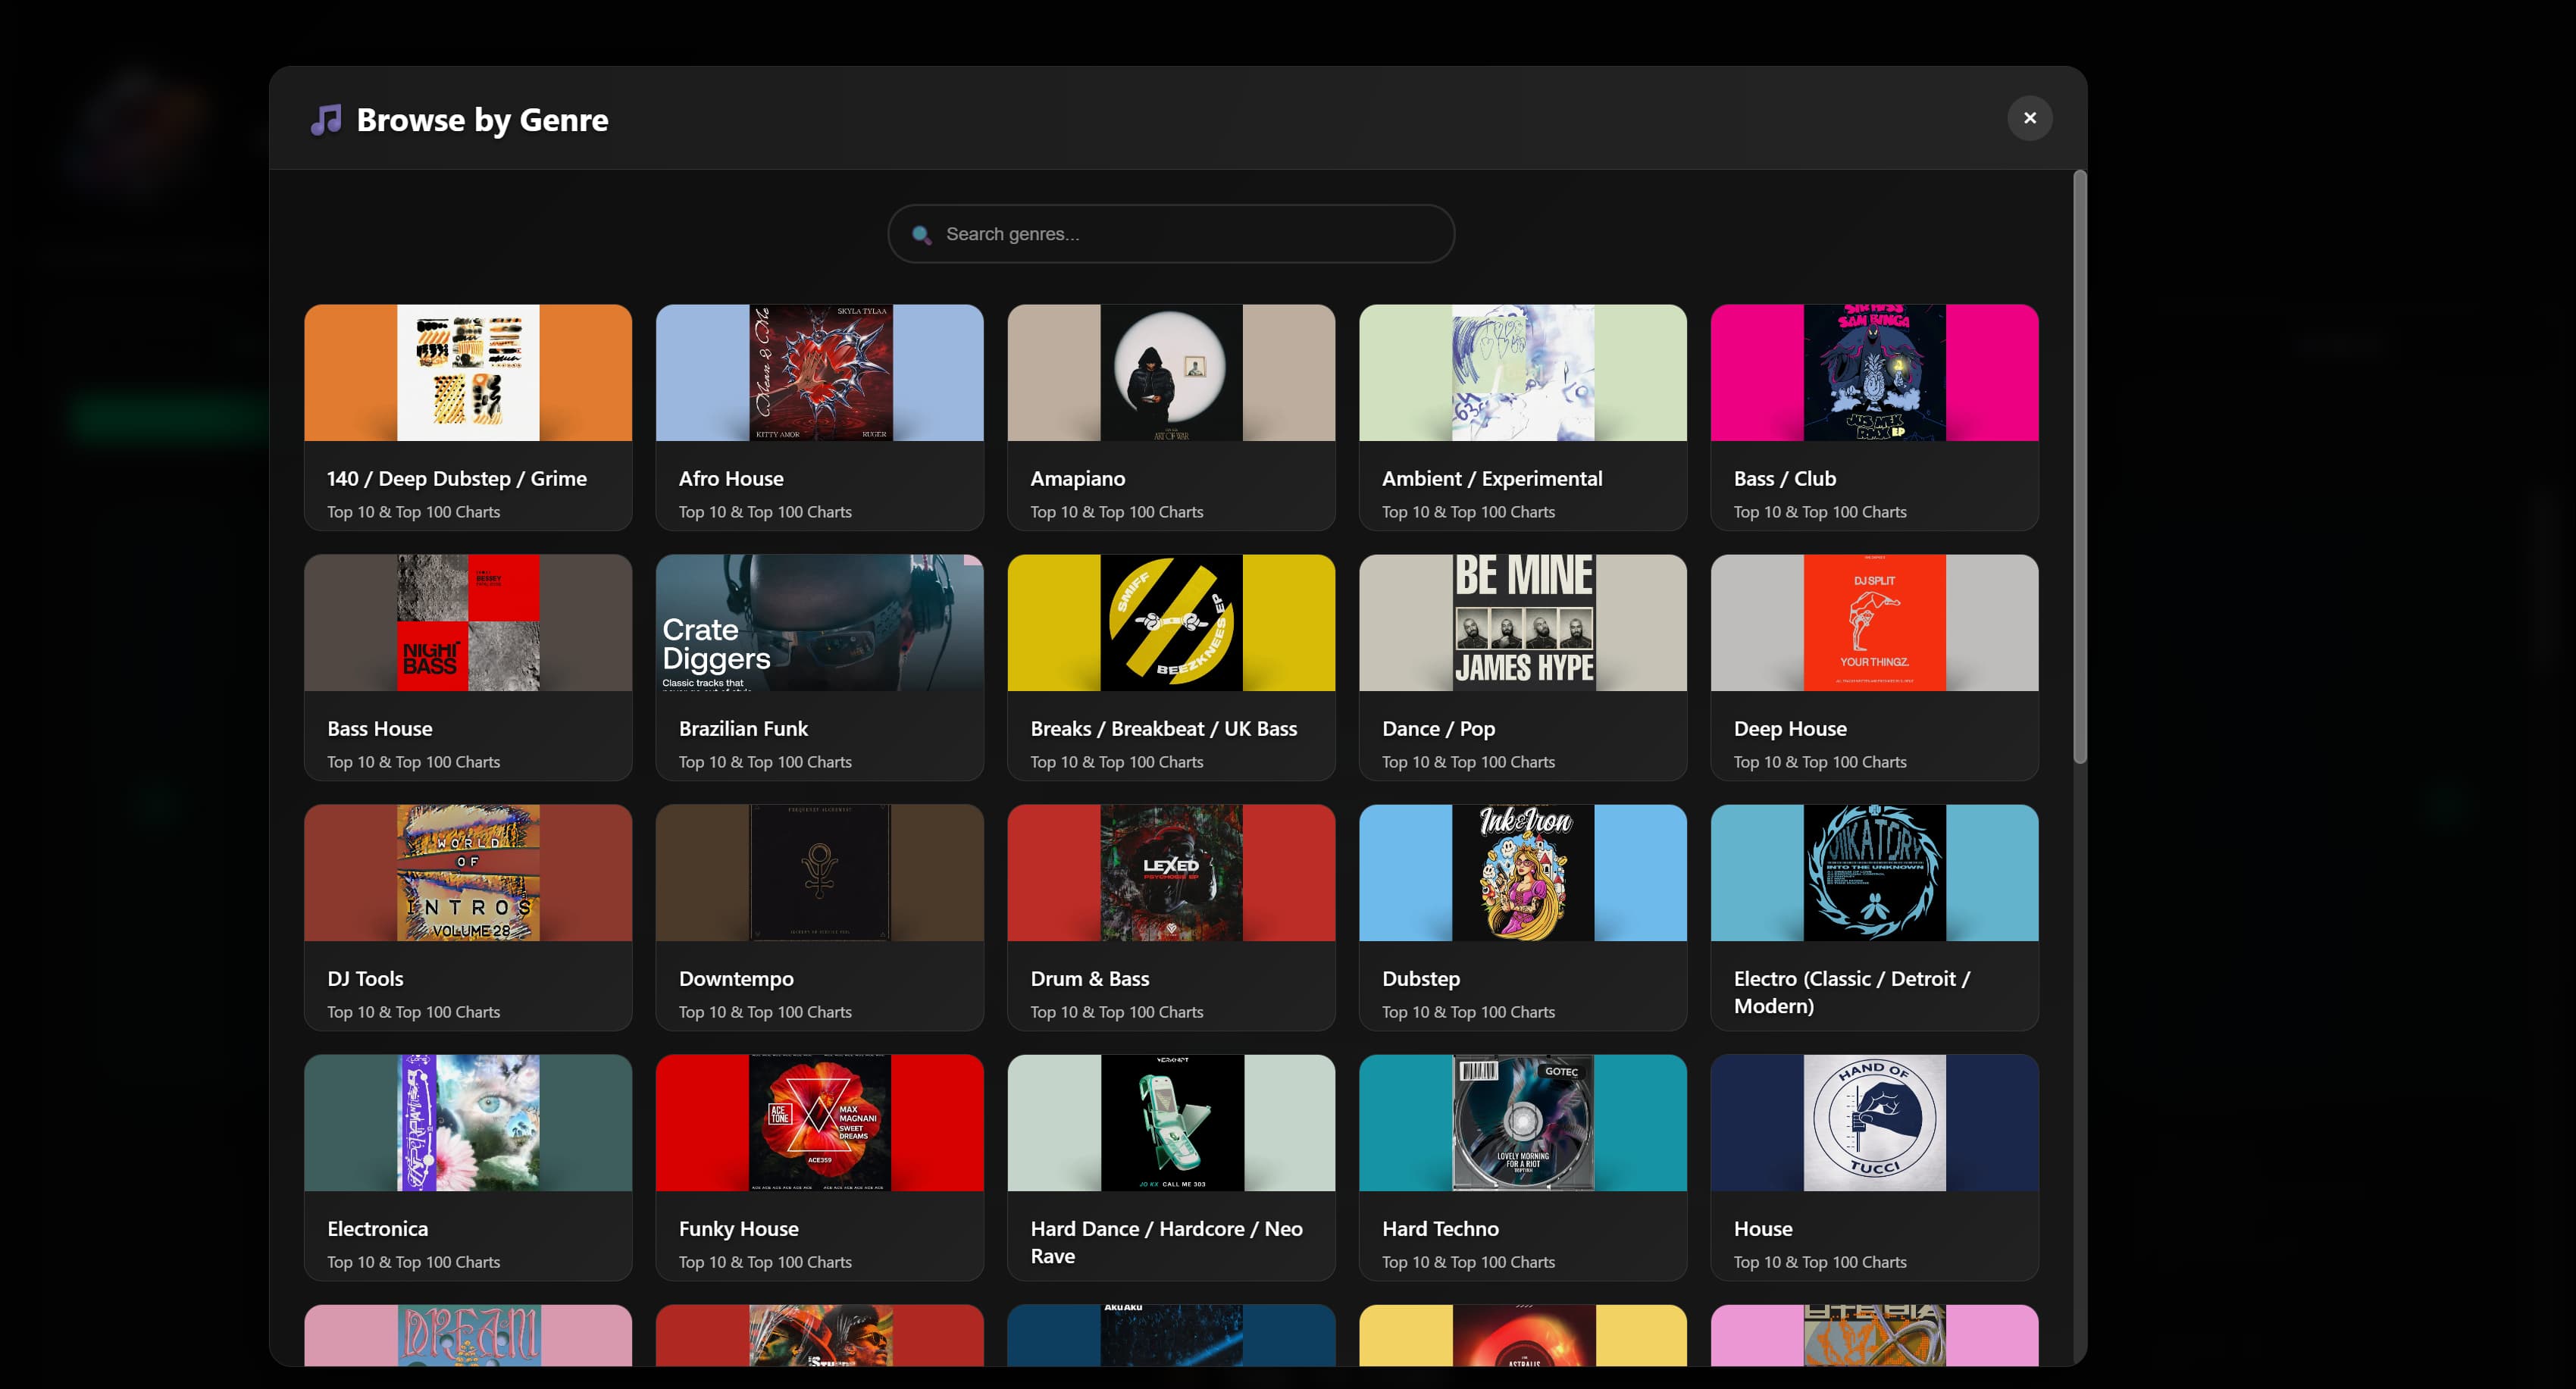Select the Drum & Bass genre title
The width and height of the screenshot is (2576, 1389).
(x=1090, y=979)
